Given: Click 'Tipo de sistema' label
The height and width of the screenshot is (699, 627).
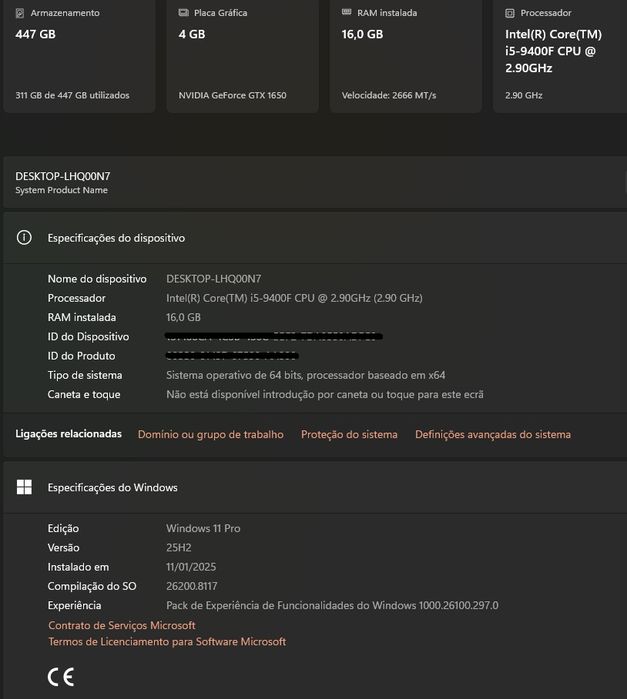Looking at the screenshot, I should (x=85, y=375).
